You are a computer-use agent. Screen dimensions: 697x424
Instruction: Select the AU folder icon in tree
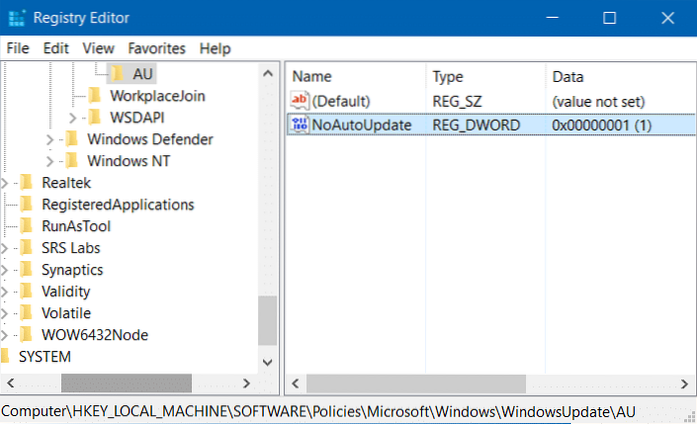(117, 73)
